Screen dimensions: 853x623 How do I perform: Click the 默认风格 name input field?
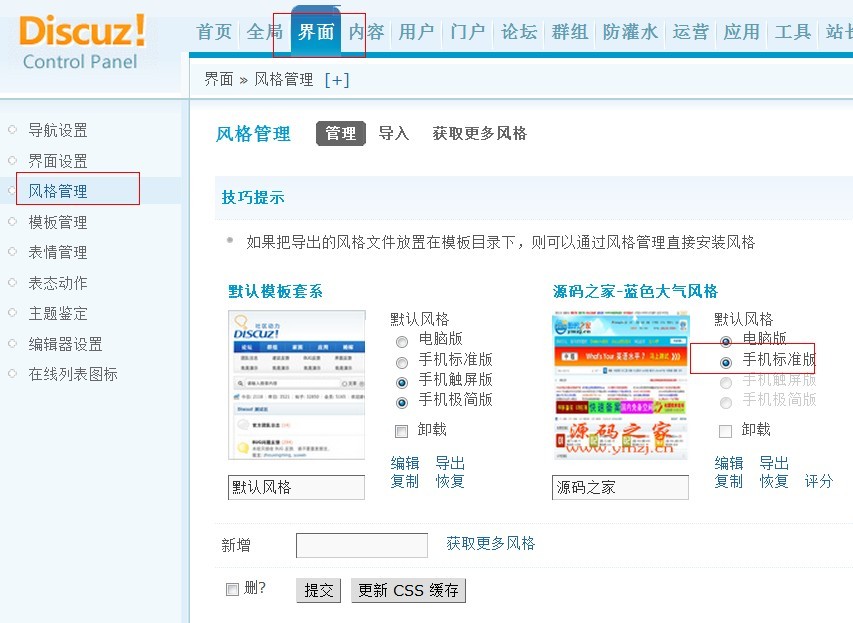pos(296,487)
